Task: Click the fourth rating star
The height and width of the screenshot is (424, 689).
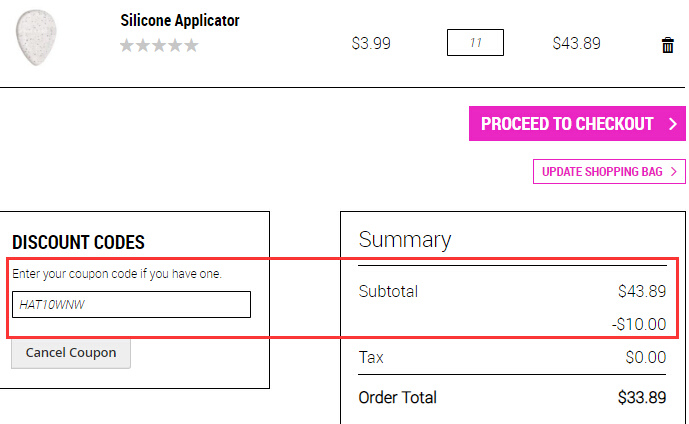Action: pyautogui.click(x=175, y=45)
